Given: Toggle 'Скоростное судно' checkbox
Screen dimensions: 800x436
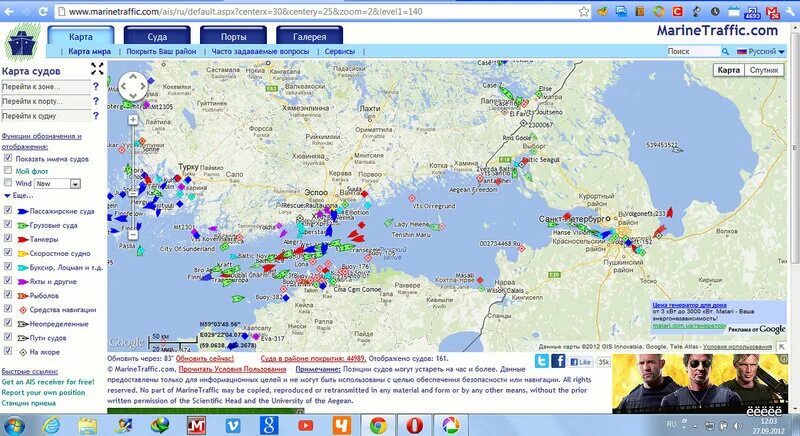Looking at the screenshot, I should pos(8,252).
